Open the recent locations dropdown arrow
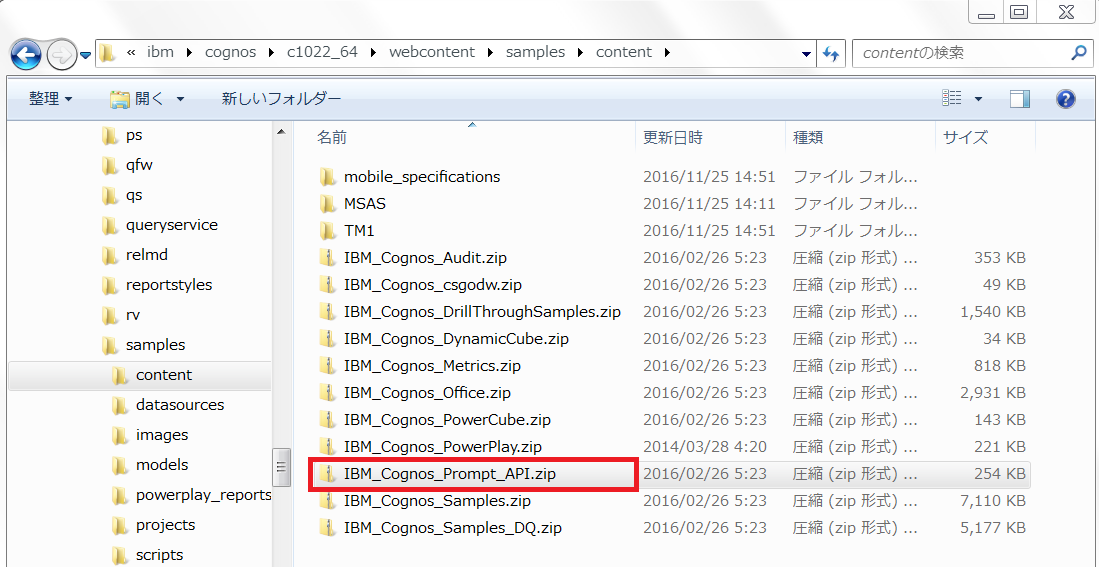1099x567 pixels. pyautogui.click(x=86, y=55)
